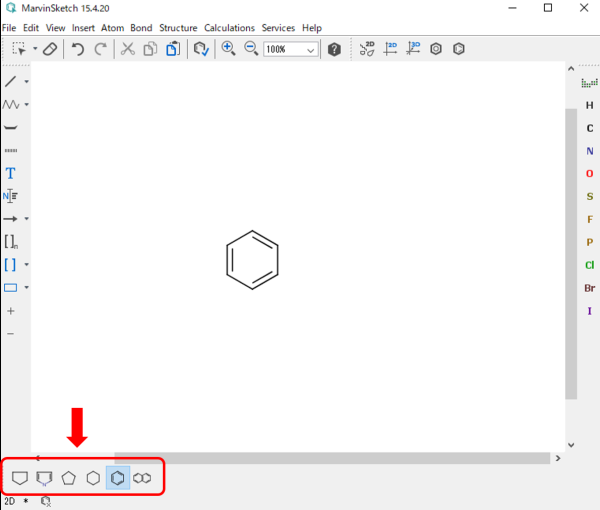Select the cyclohexane ring template
600x510 pixels.
[93, 478]
